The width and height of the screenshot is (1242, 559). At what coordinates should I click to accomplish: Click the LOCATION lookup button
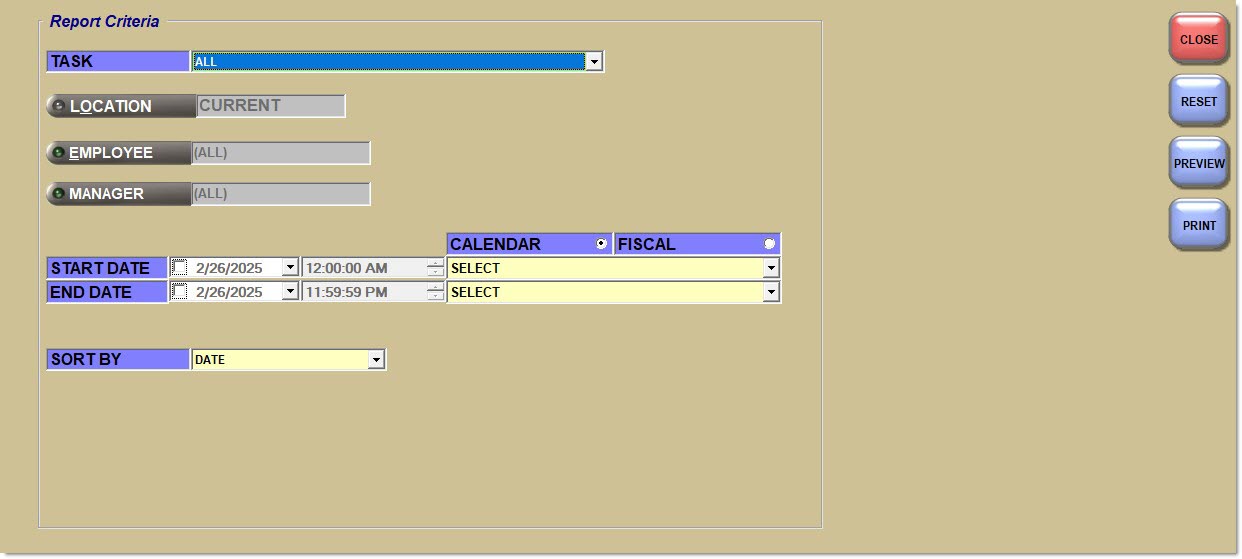point(120,106)
